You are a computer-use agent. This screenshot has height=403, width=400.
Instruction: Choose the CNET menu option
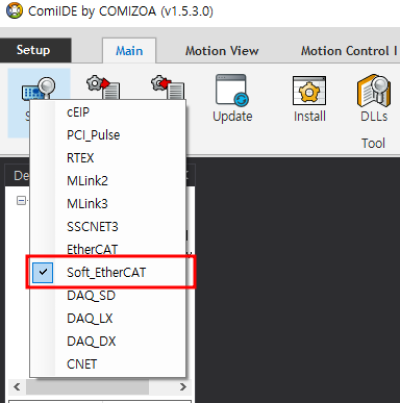(108, 364)
